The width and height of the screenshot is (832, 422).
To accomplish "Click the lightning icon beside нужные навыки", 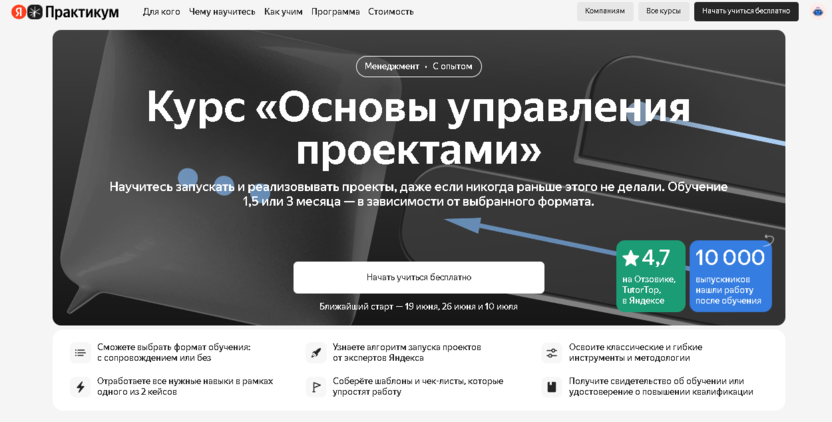I will (80, 387).
